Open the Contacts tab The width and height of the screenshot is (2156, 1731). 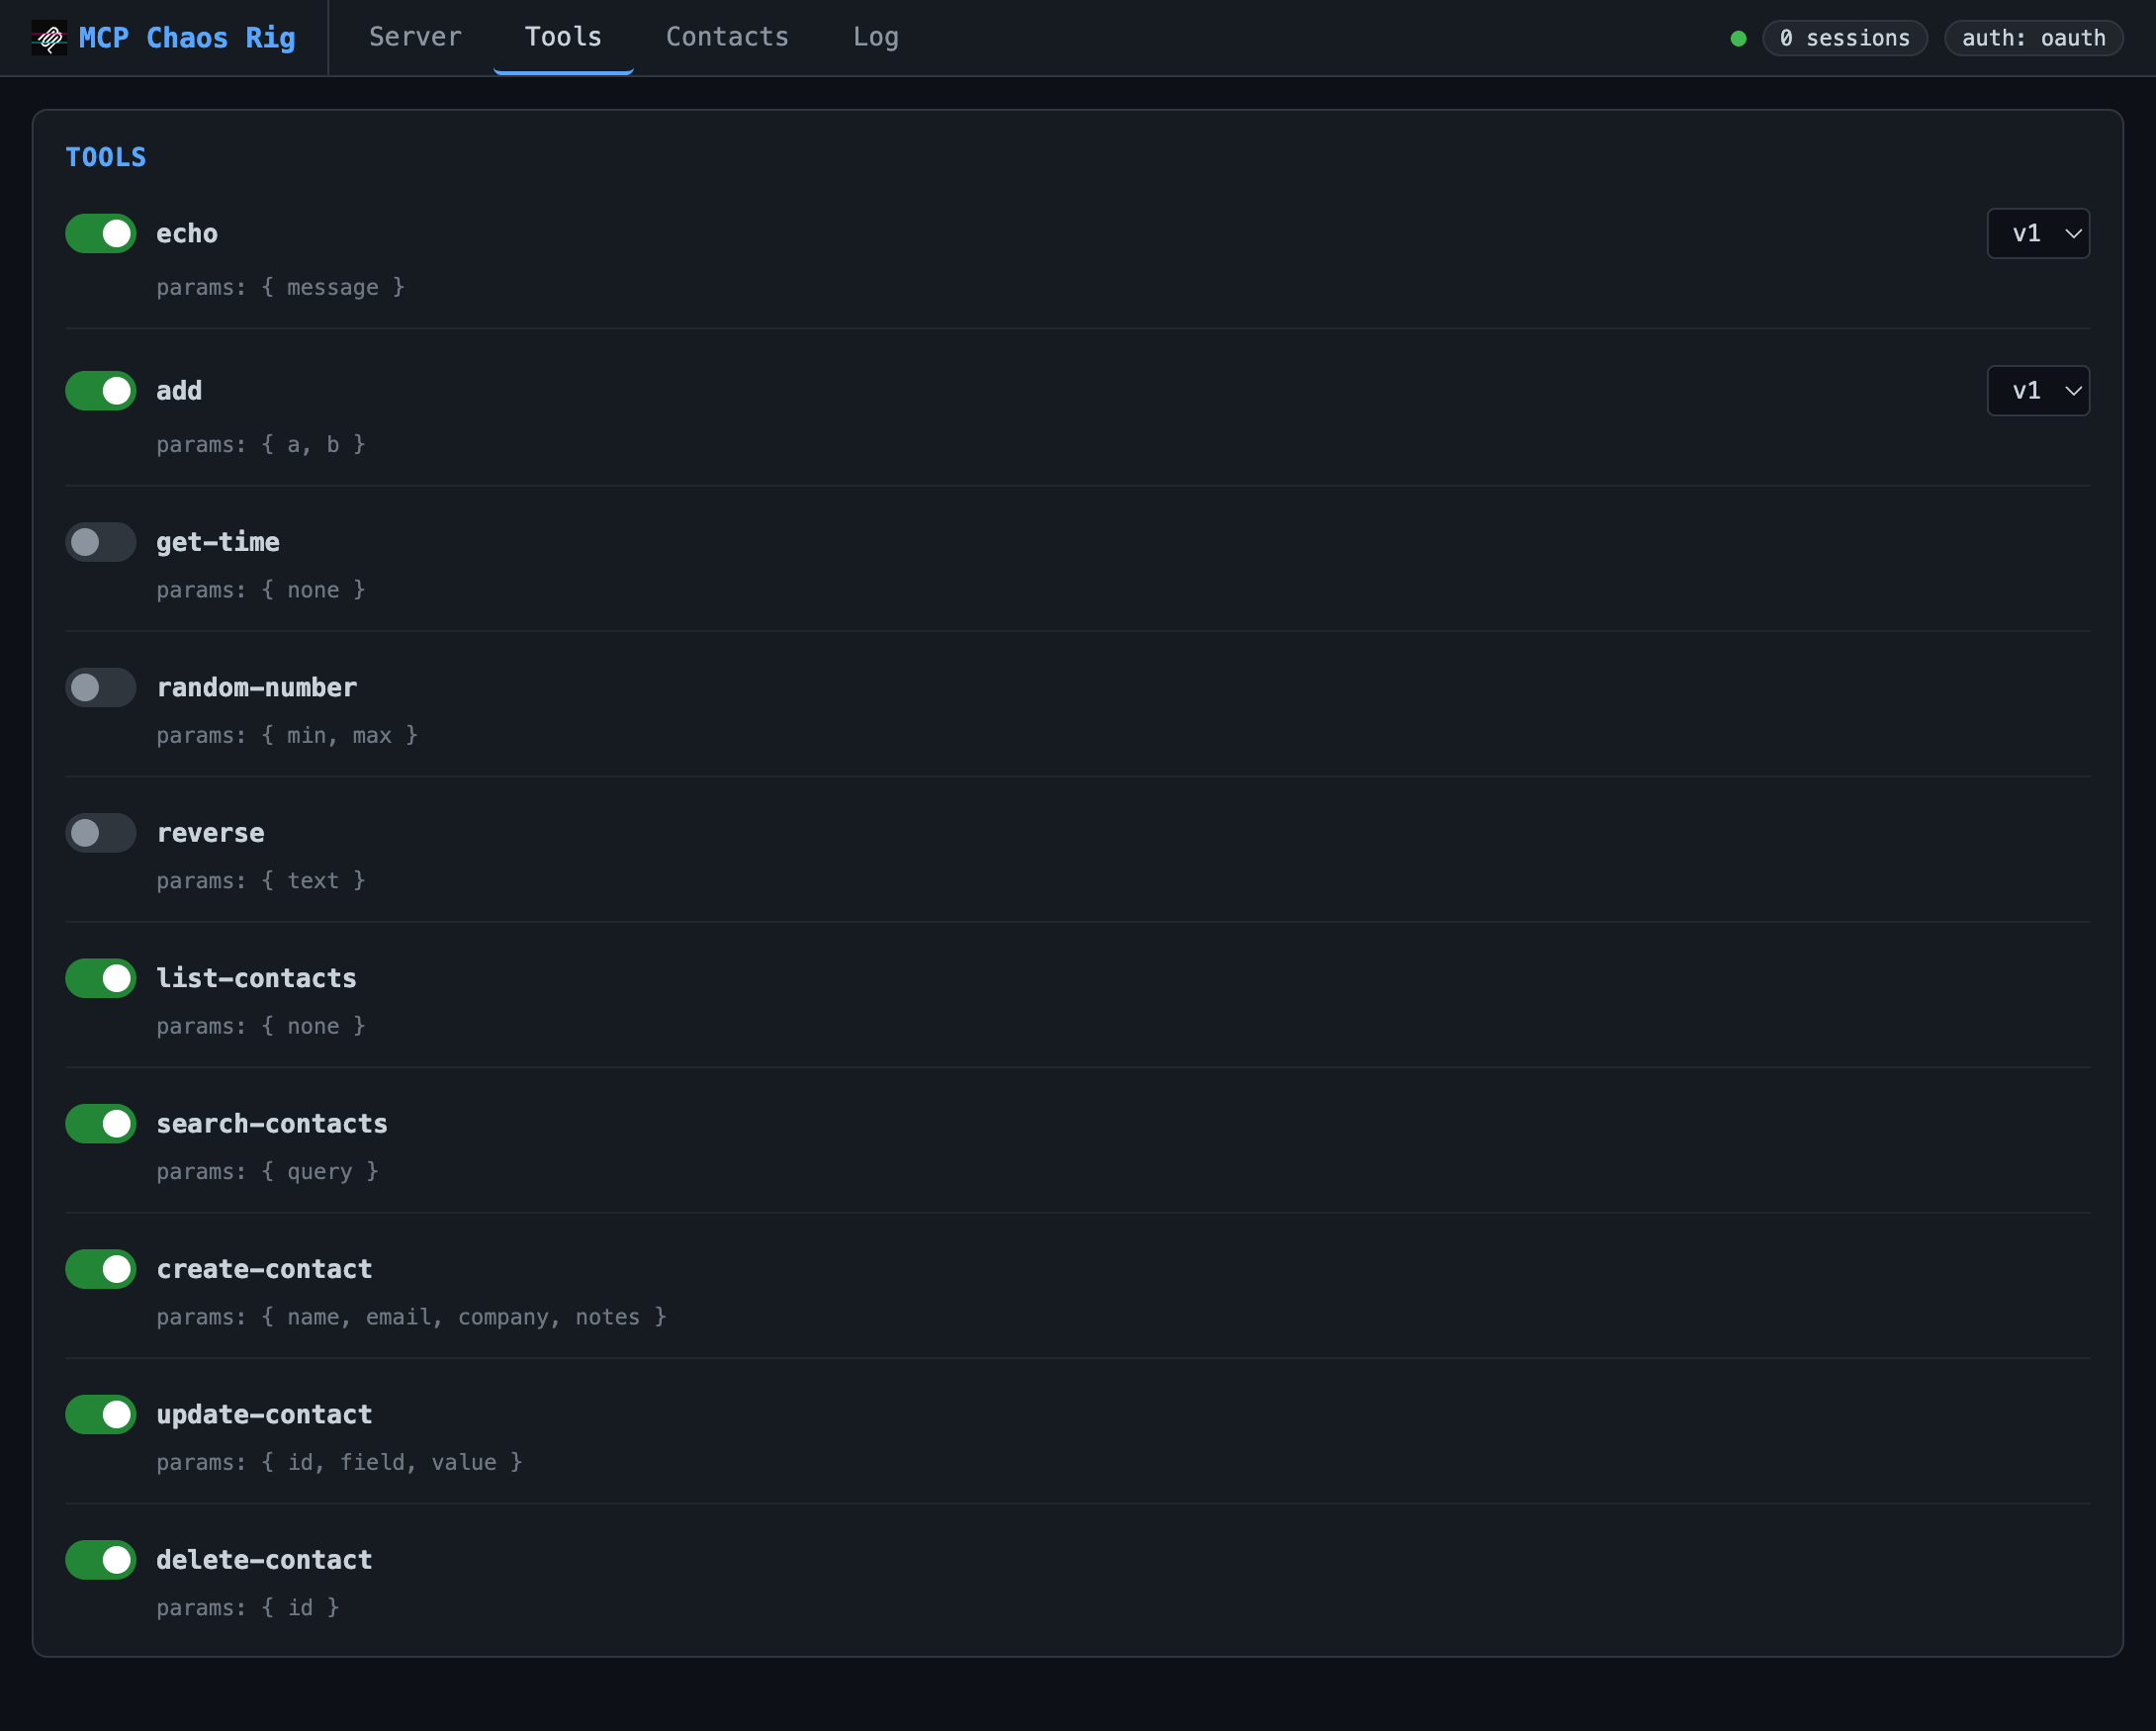pyautogui.click(x=727, y=37)
